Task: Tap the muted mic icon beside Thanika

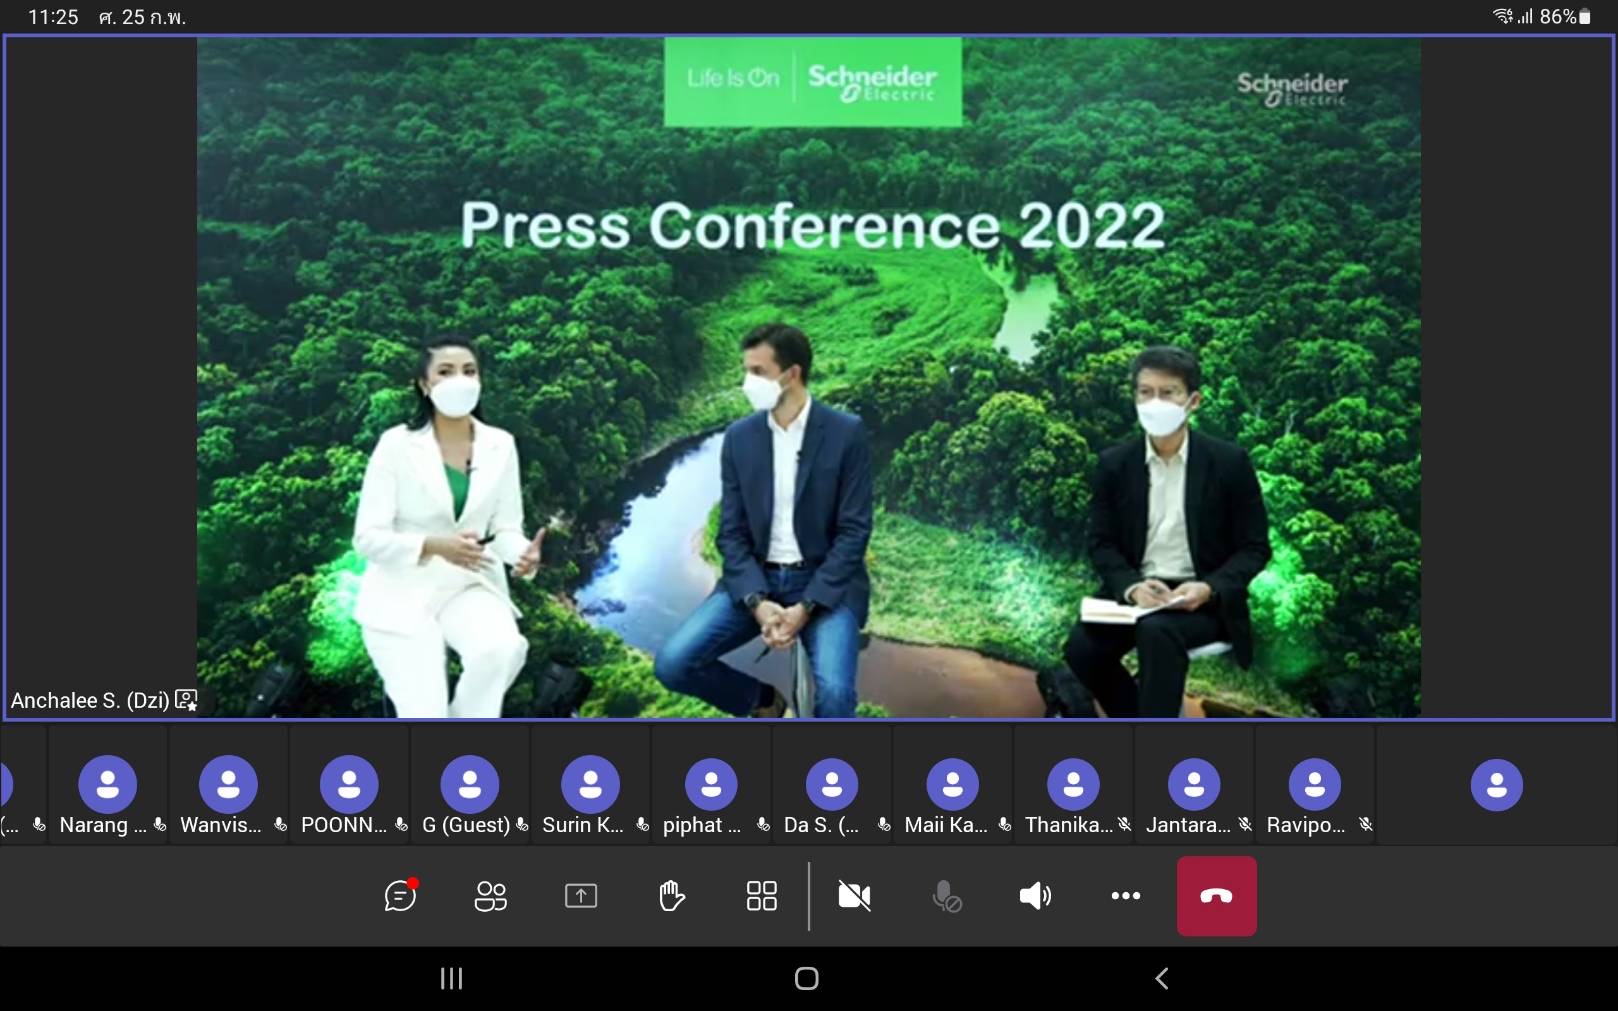Action: (1125, 825)
